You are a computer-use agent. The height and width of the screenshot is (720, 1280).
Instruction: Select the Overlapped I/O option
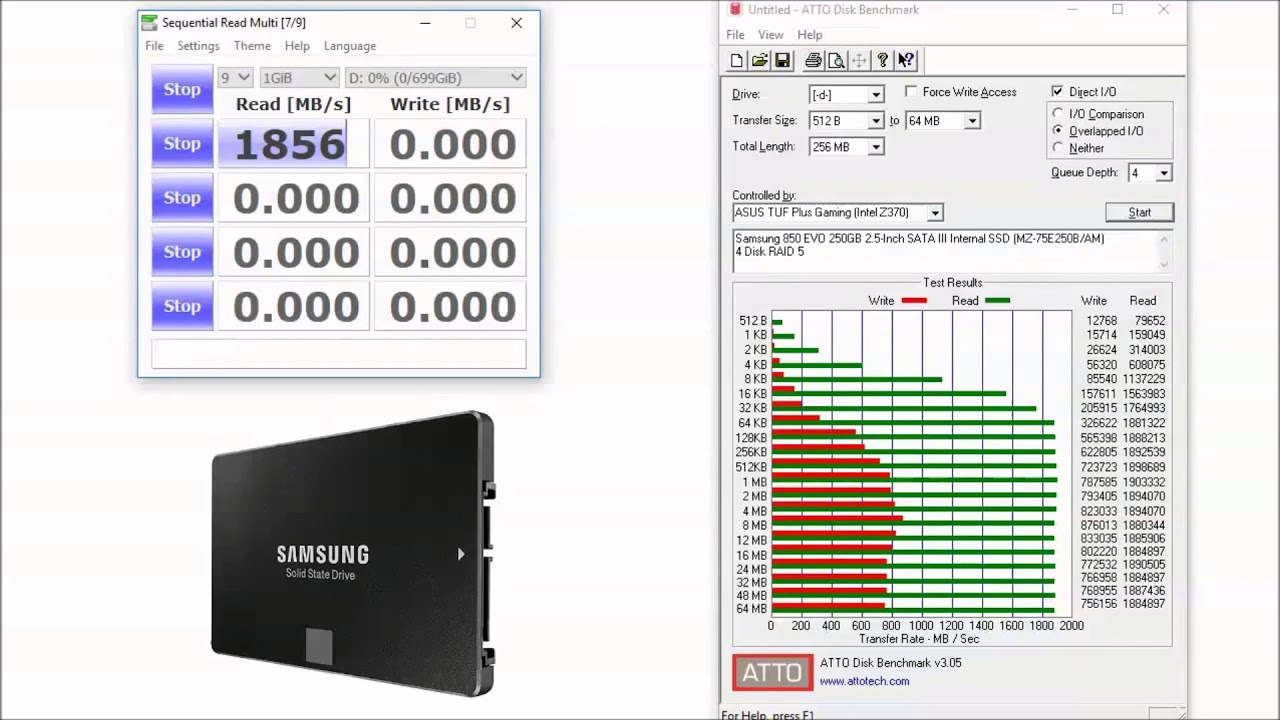coord(1058,131)
